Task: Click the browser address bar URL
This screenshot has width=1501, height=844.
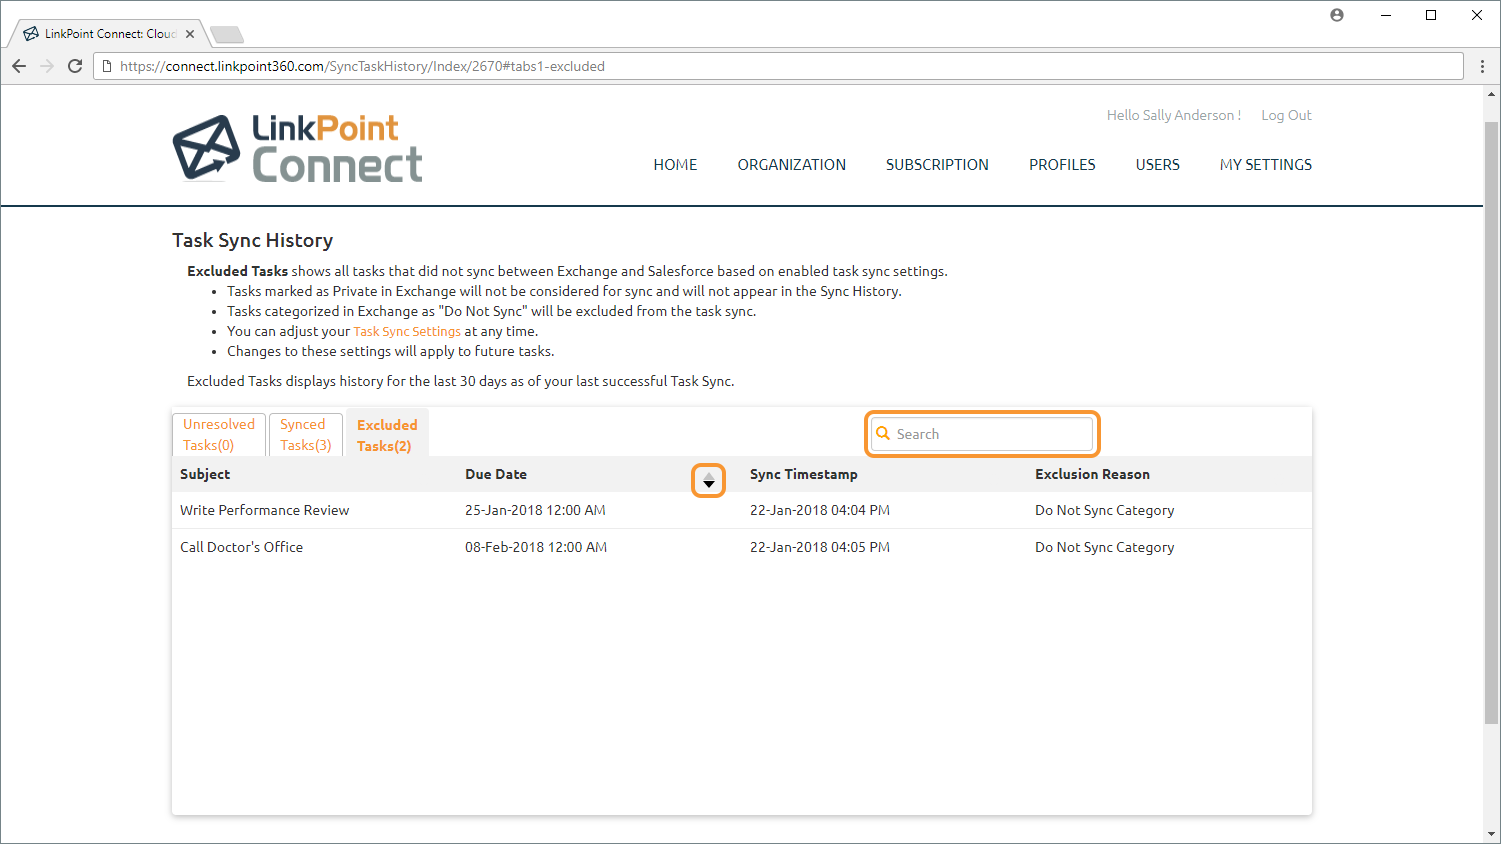Action: click(362, 66)
